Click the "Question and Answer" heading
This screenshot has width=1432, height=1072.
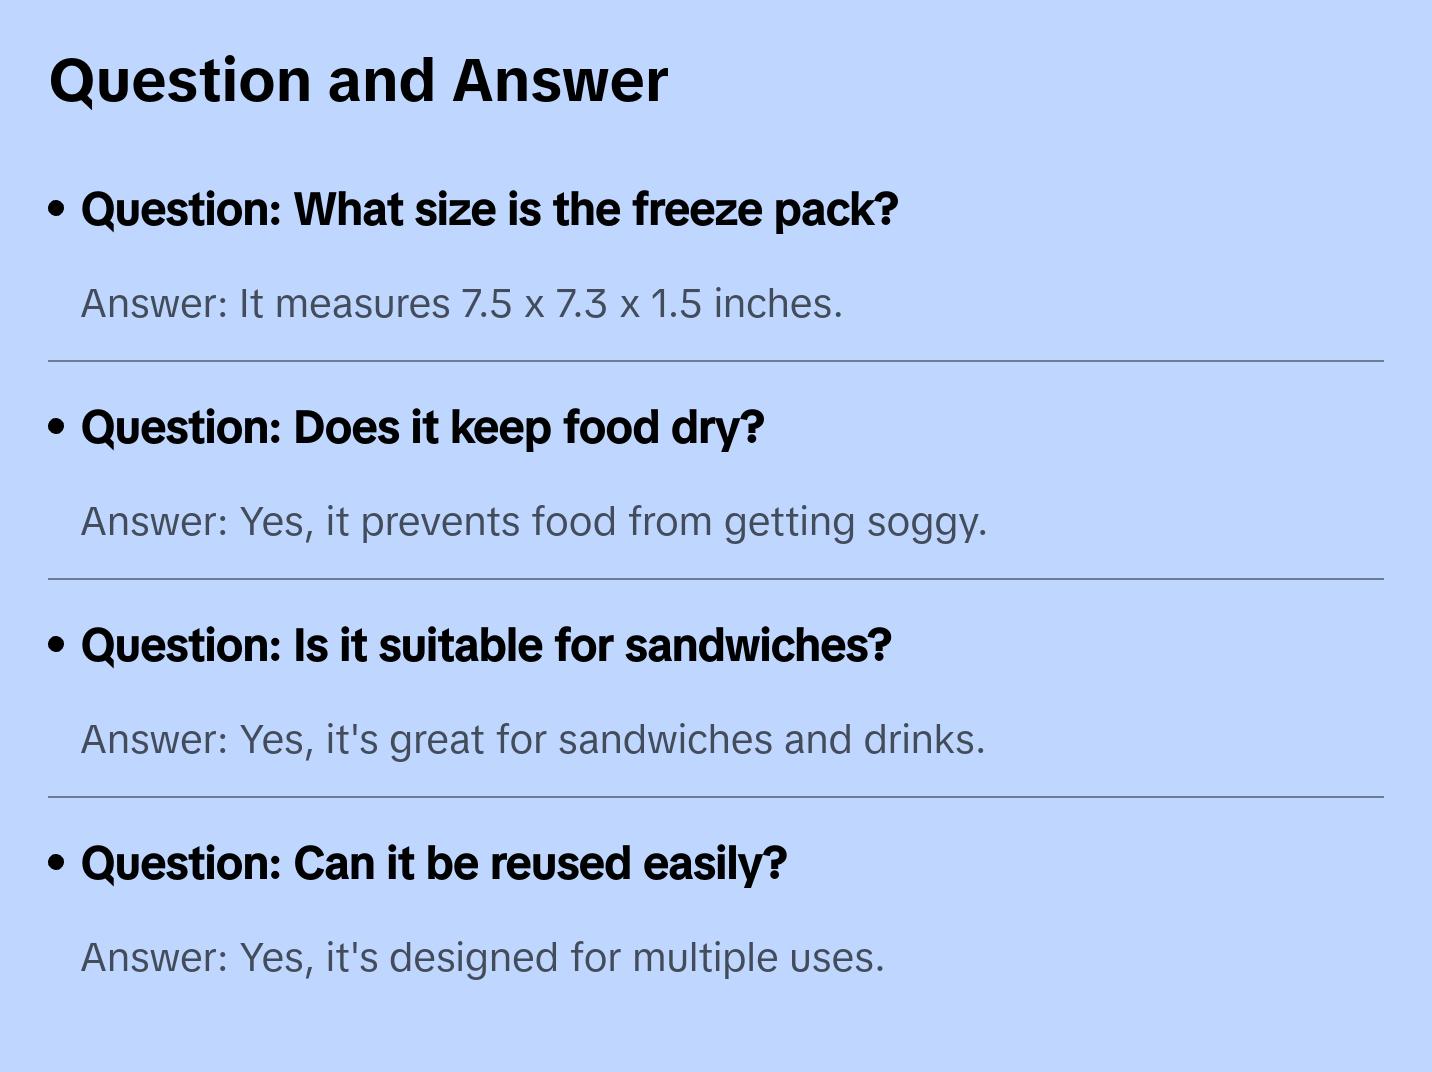pos(358,80)
